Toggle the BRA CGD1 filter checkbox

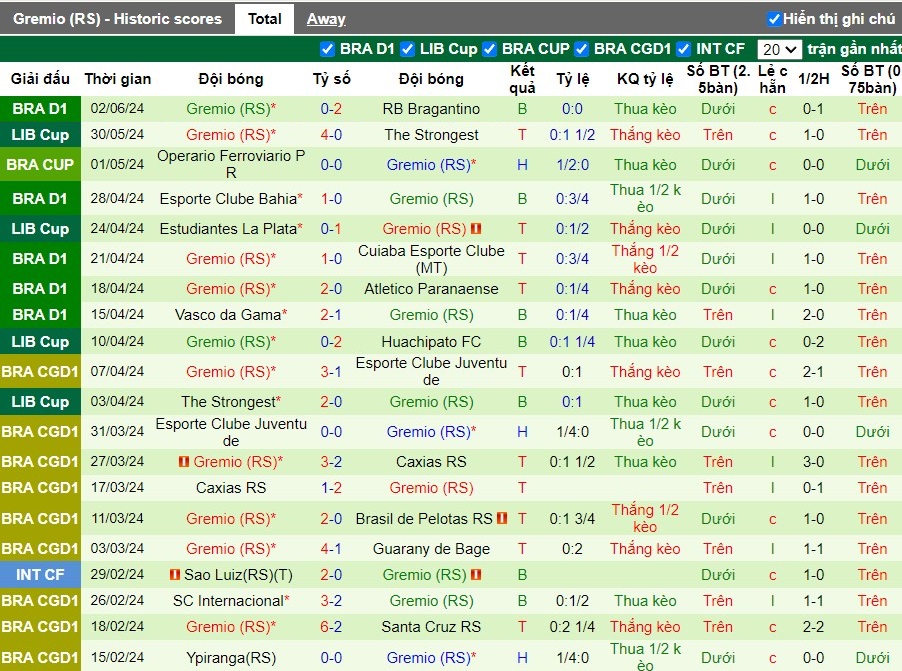click(582, 49)
